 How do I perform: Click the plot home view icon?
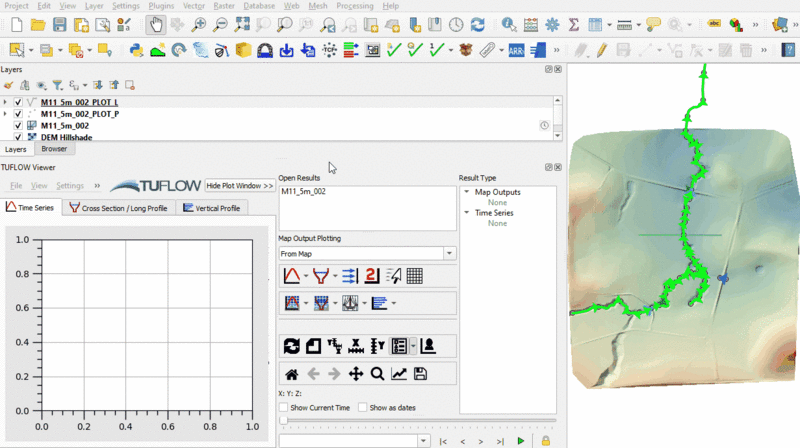click(x=291, y=374)
